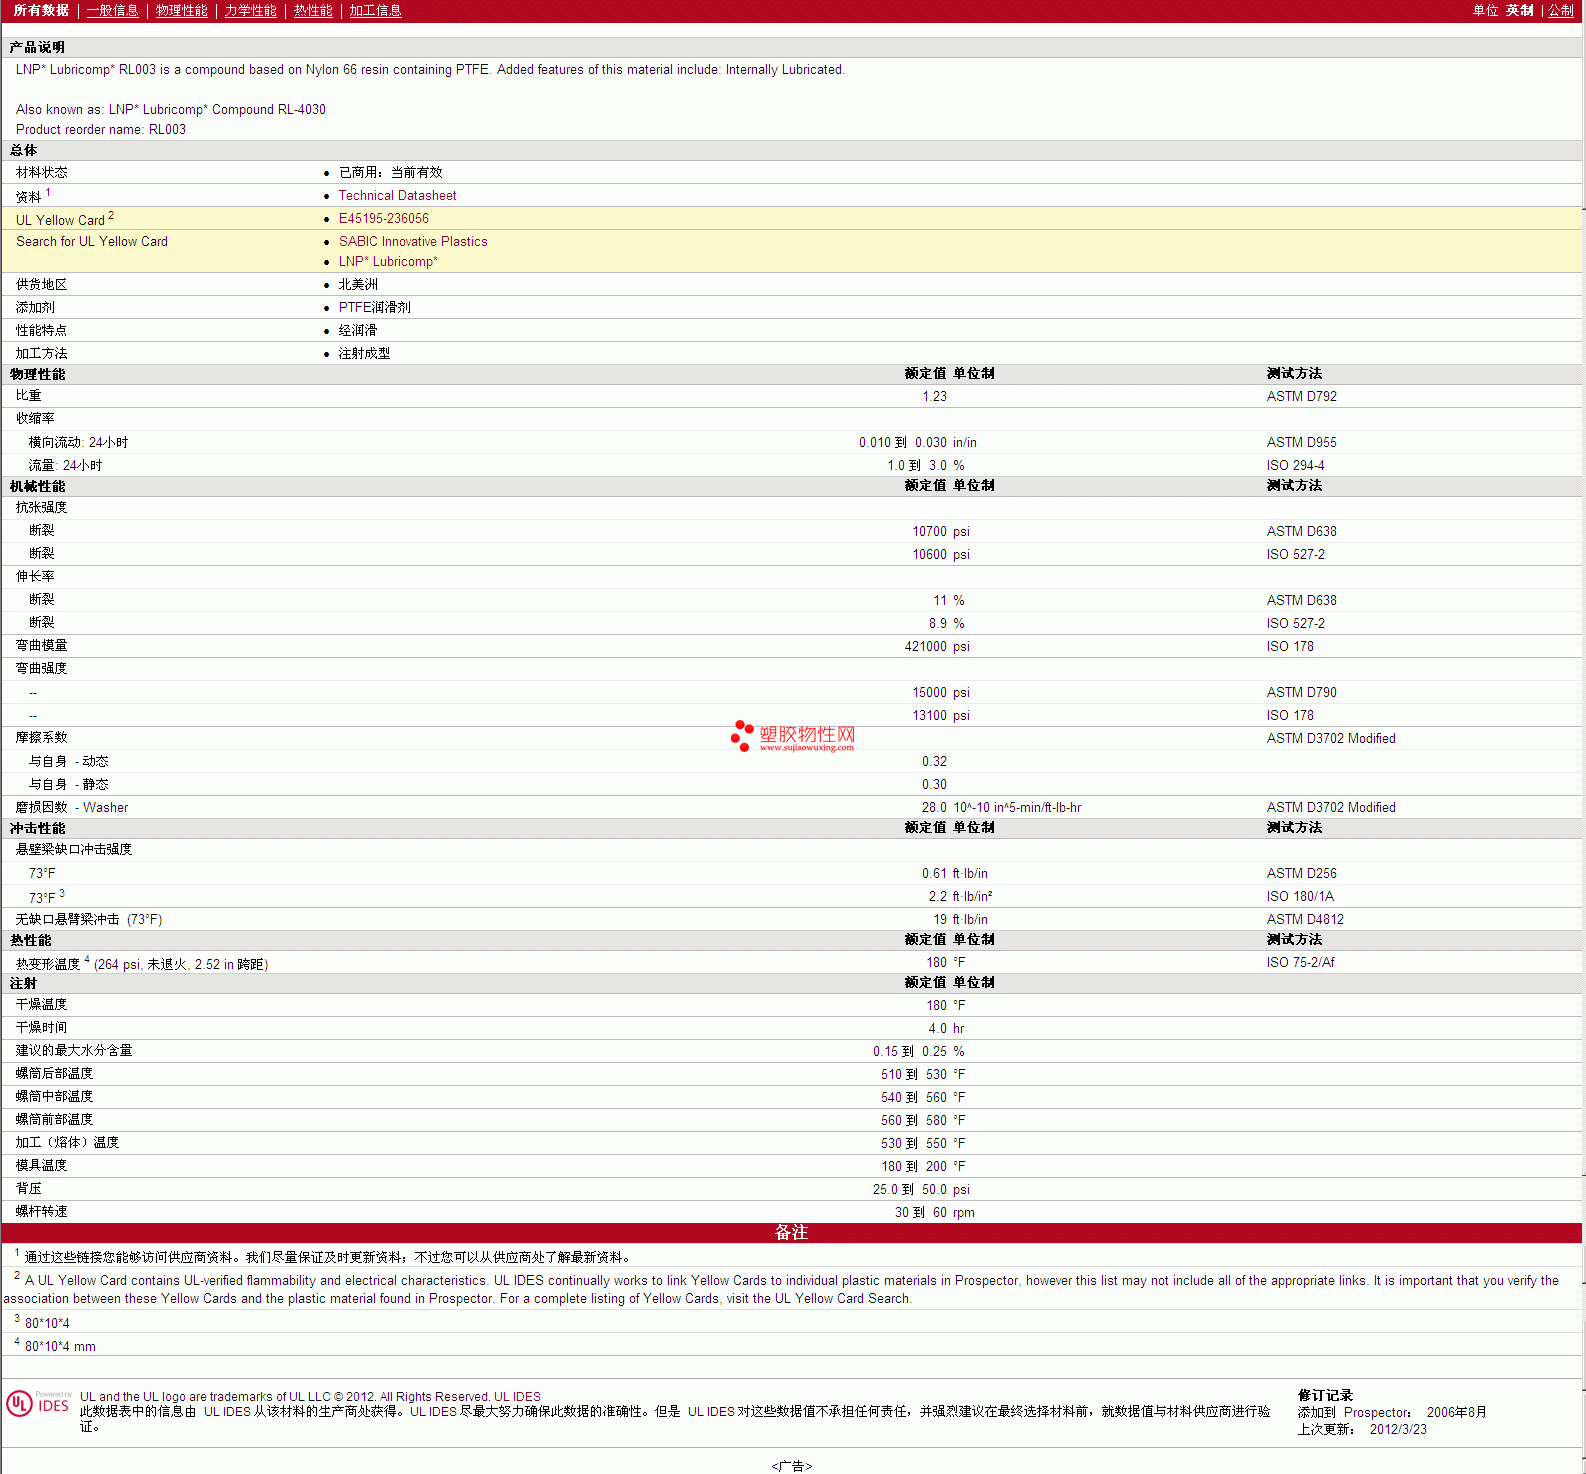The width and height of the screenshot is (1586, 1474).
Task: Select the 北美洲 availability value
Action: pos(358,285)
